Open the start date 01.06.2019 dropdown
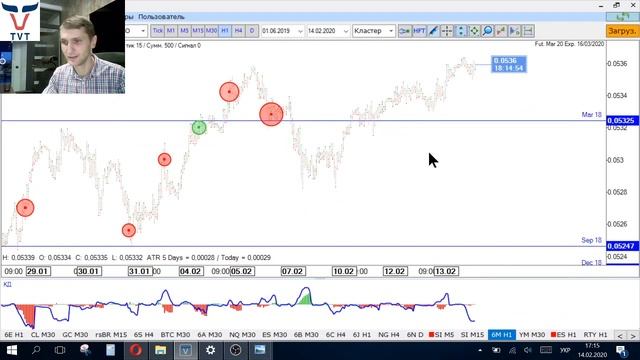The width and height of the screenshot is (640, 360). (300, 31)
